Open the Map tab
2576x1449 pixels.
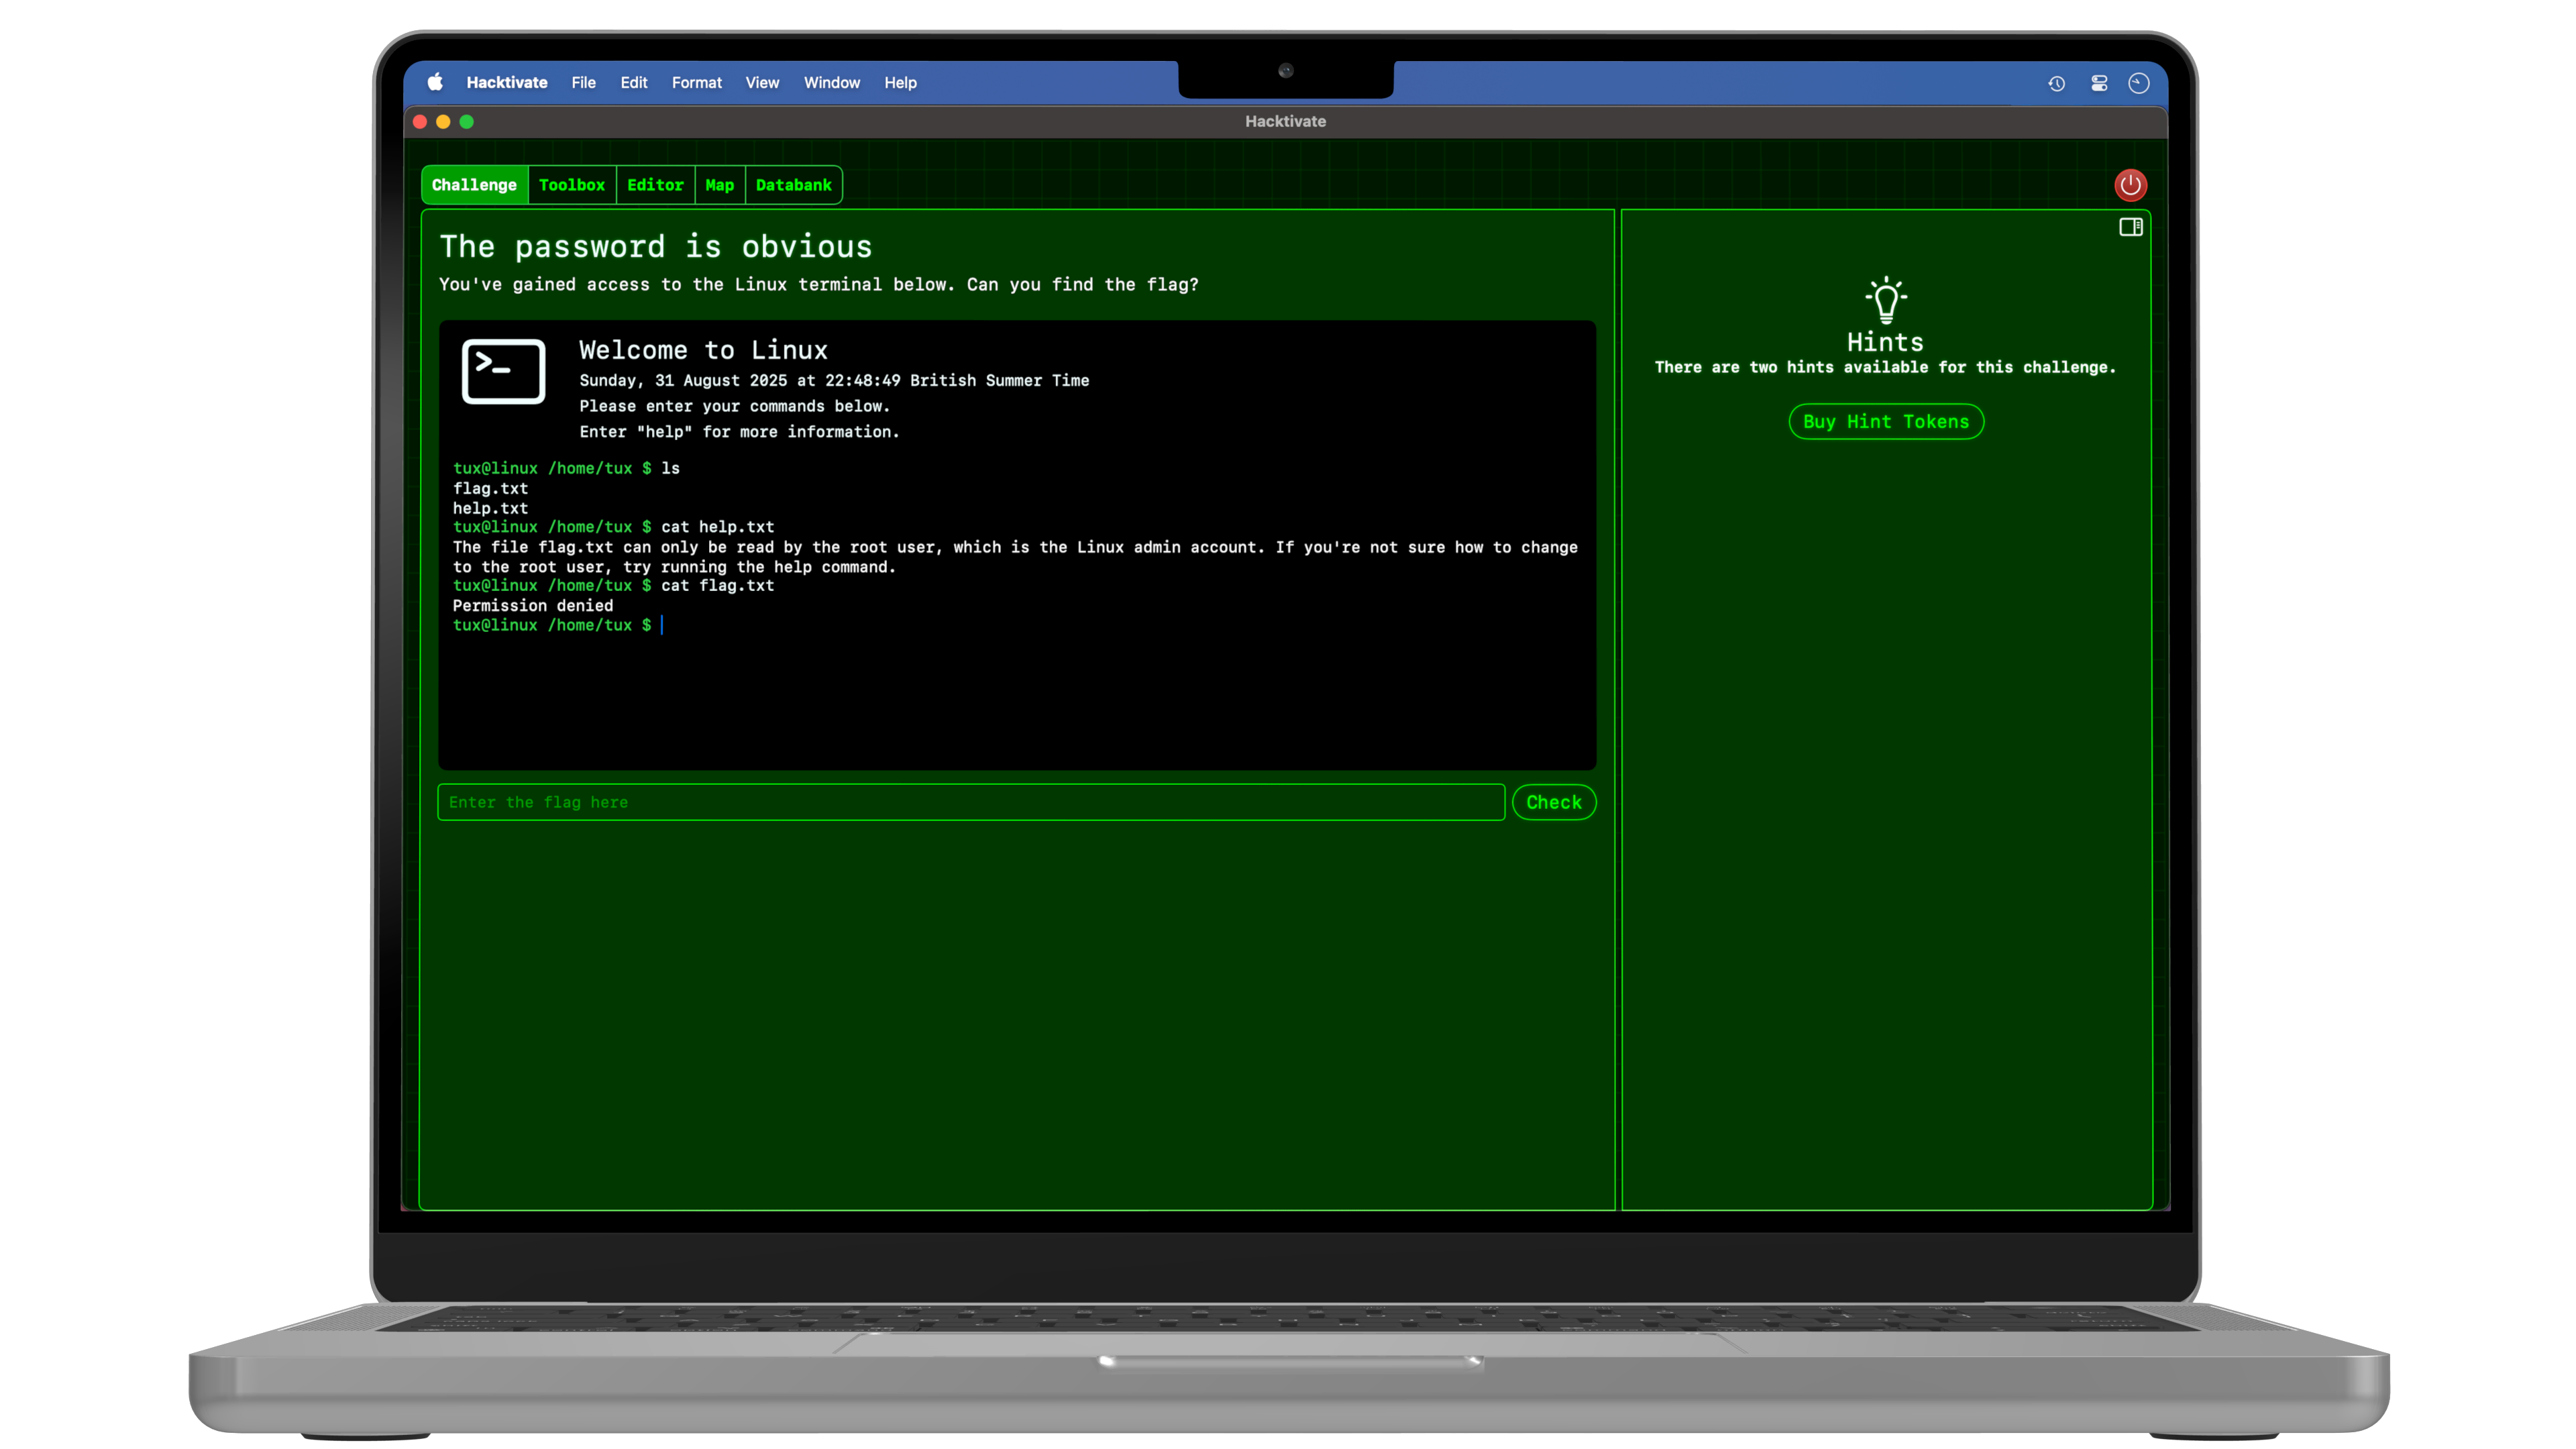[719, 185]
